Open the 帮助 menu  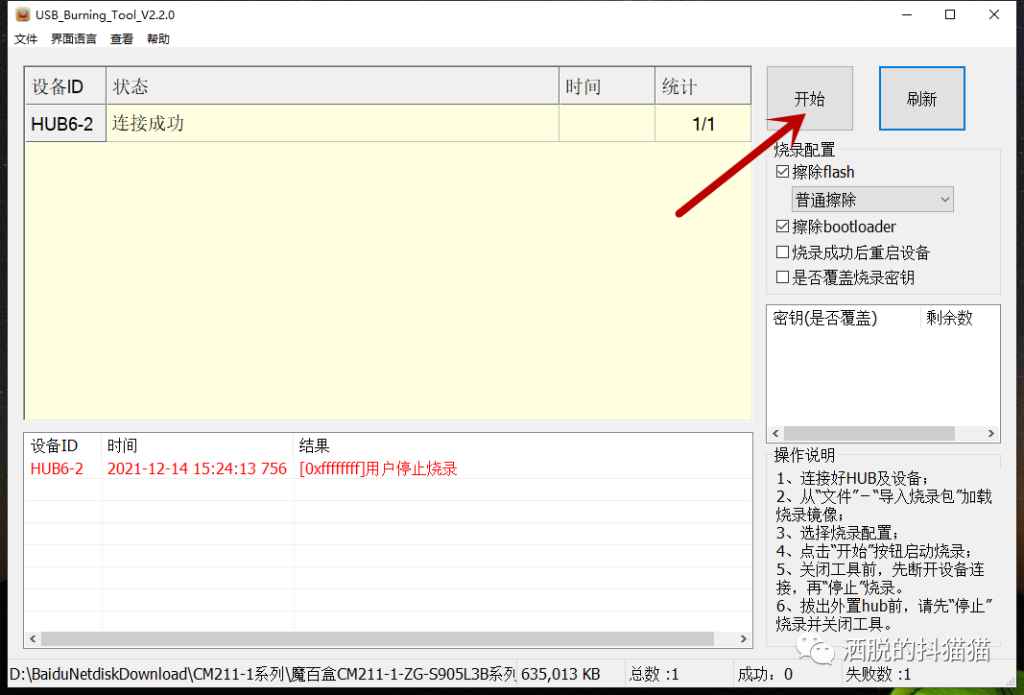pyautogui.click(x=158, y=39)
